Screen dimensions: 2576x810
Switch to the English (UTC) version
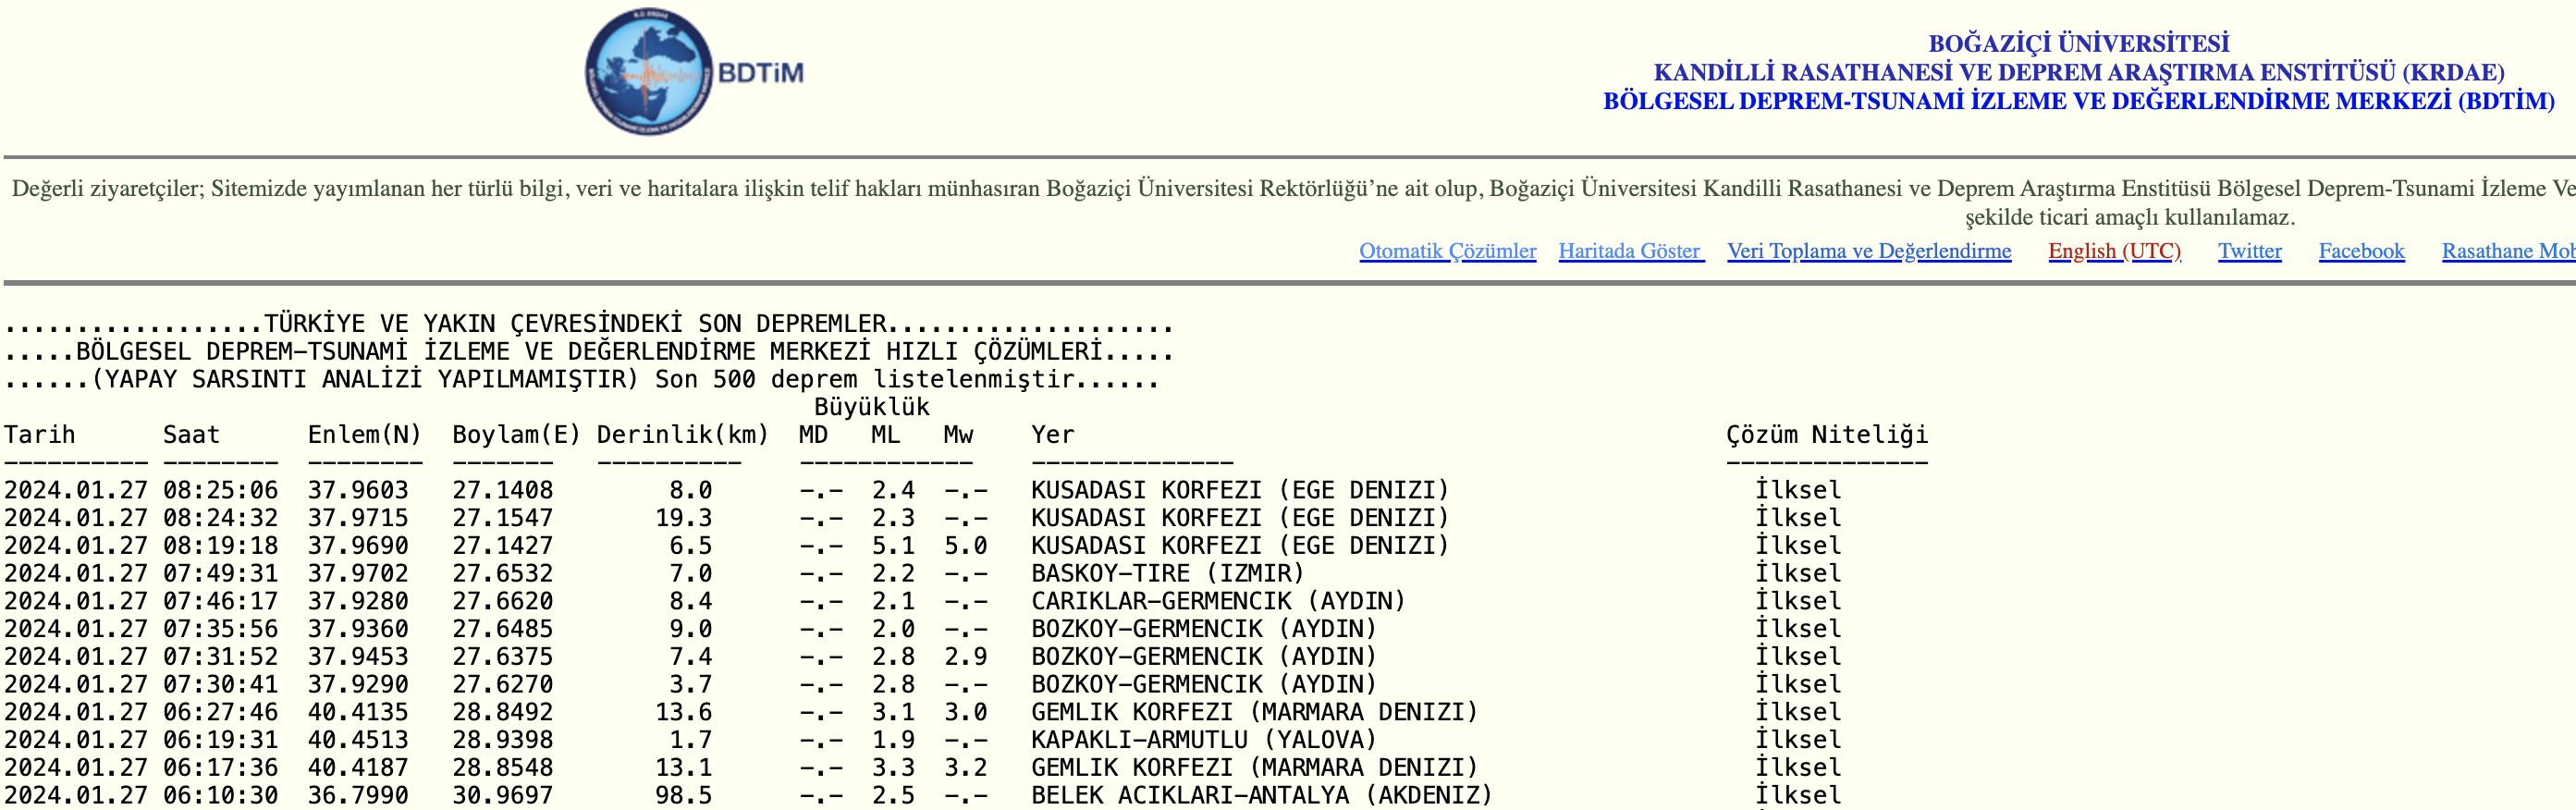2114,251
